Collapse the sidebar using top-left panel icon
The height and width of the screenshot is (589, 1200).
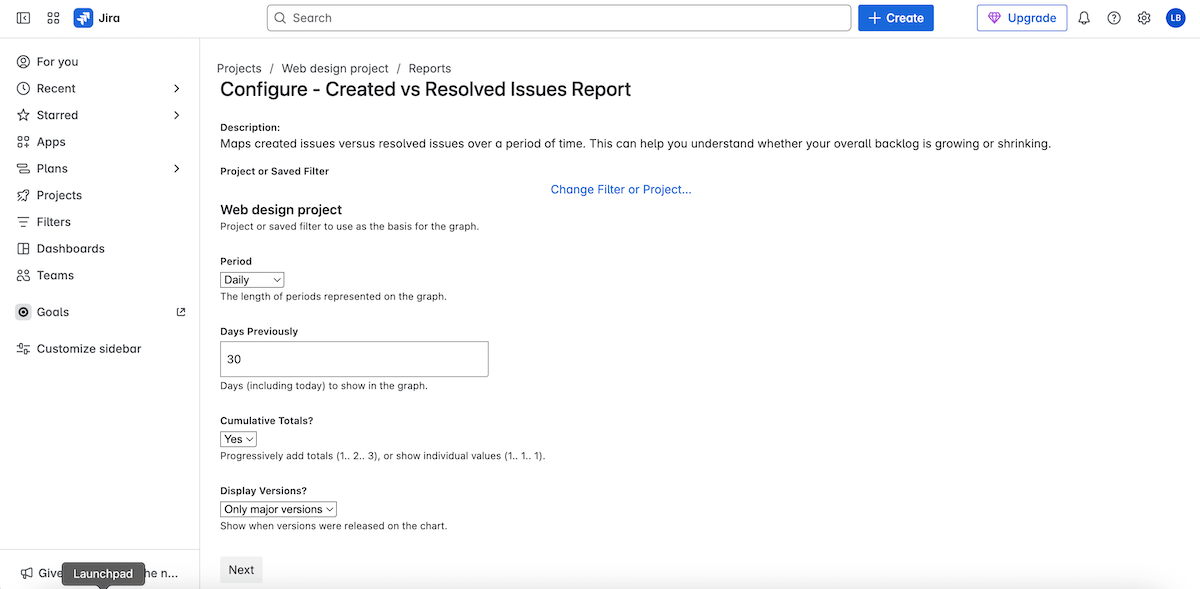point(24,18)
